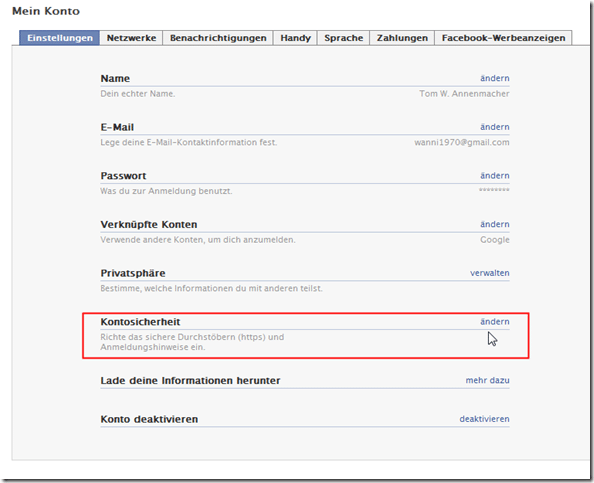This screenshot has width=594, height=483.
Task: Click the email 'wanni1970@gmail.com'
Action: tap(462, 142)
